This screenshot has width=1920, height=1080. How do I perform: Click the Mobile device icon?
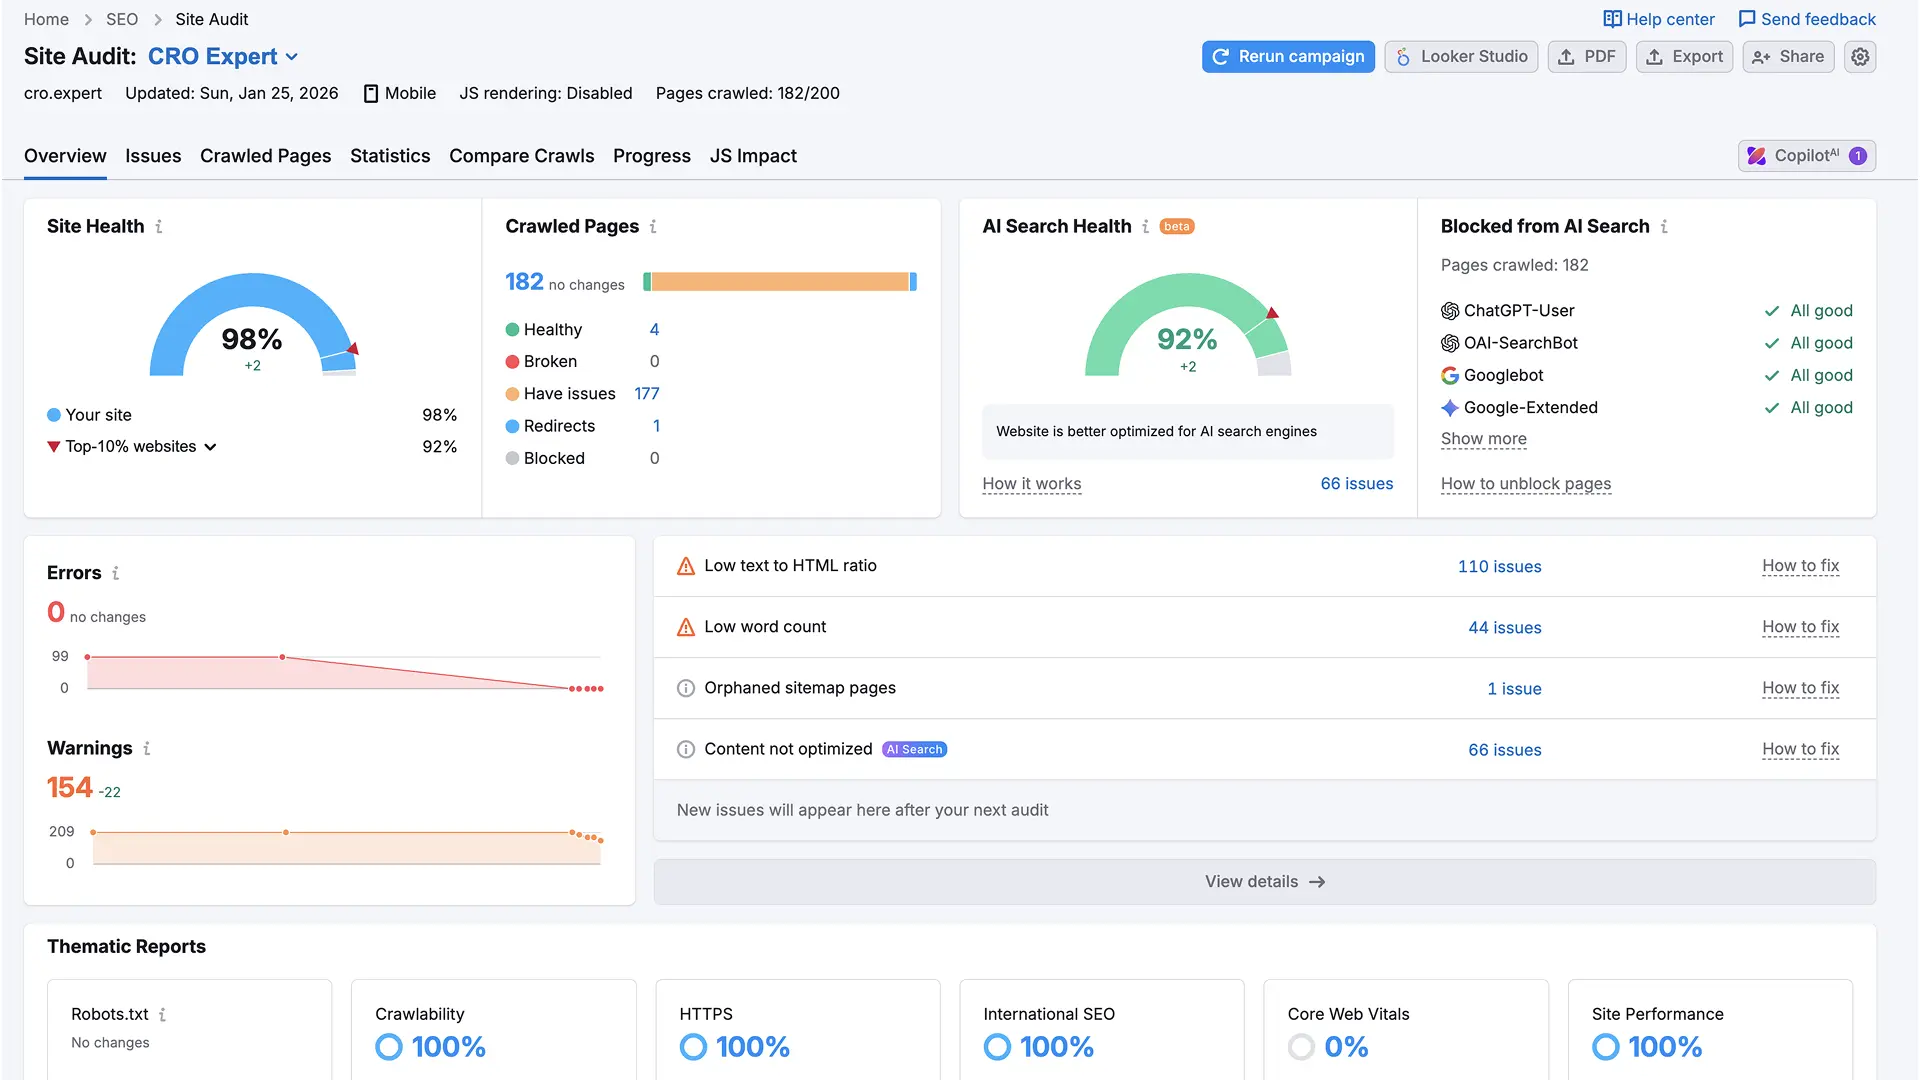(x=371, y=93)
